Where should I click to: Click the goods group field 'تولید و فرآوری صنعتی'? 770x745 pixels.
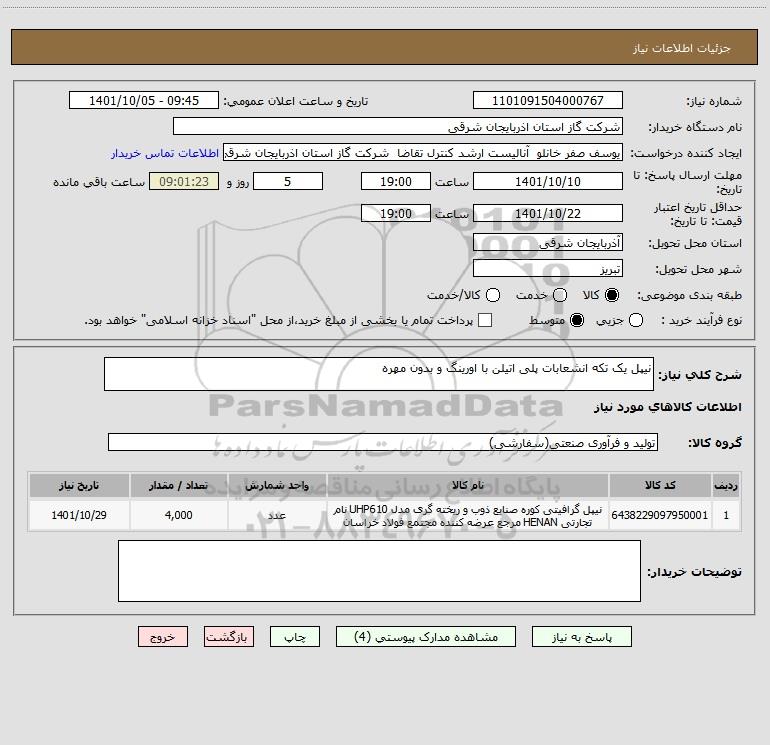point(383,442)
